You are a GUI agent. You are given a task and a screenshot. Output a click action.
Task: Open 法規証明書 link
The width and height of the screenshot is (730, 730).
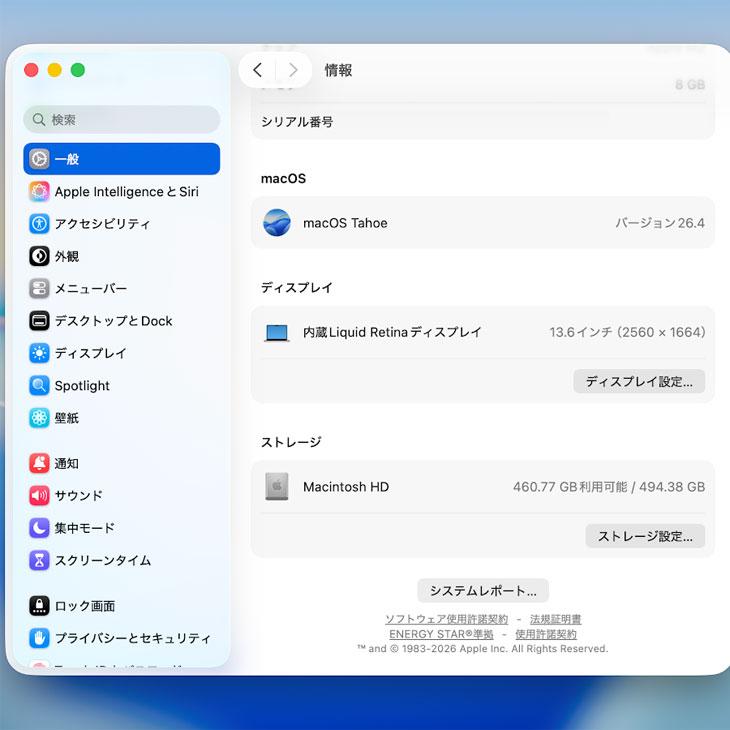click(555, 619)
